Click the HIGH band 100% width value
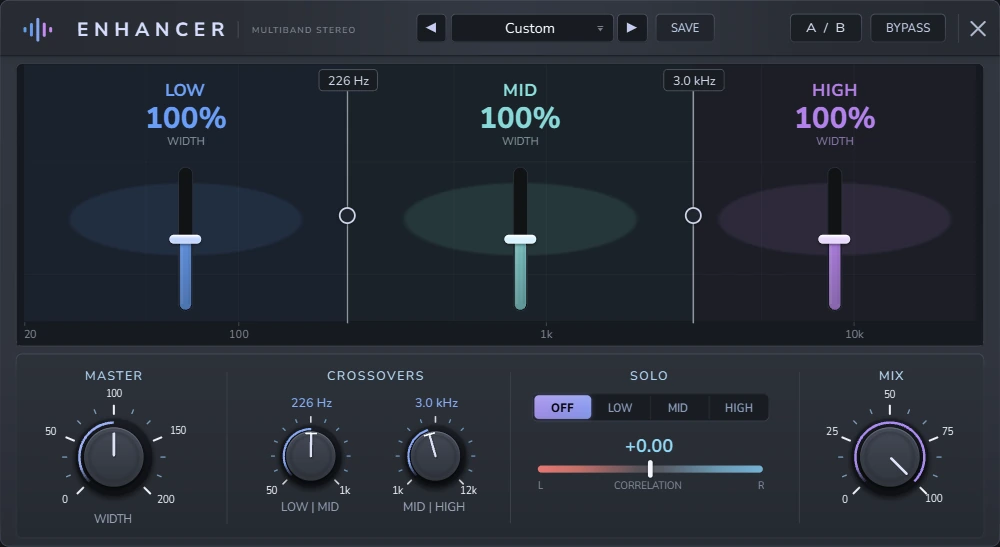This screenshot has width=1000, height=547. (835, 118)
